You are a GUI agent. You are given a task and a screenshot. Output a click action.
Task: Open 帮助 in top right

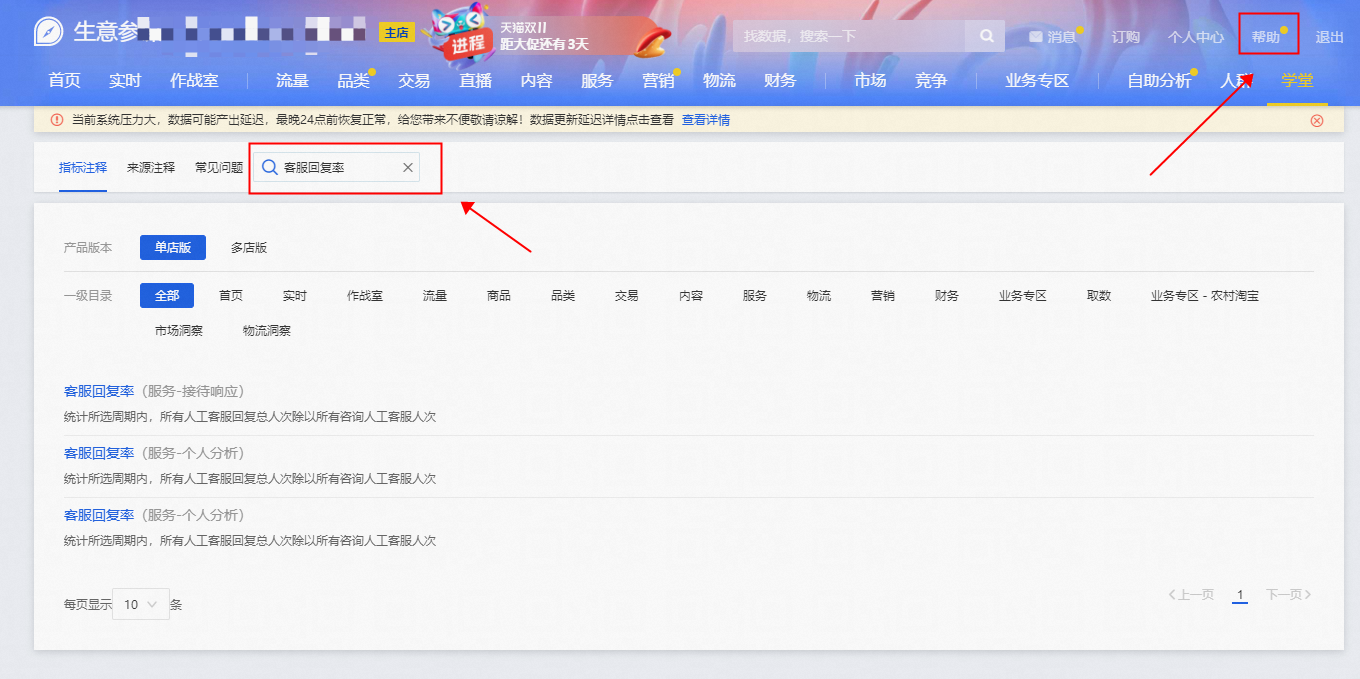[1266, 37]
